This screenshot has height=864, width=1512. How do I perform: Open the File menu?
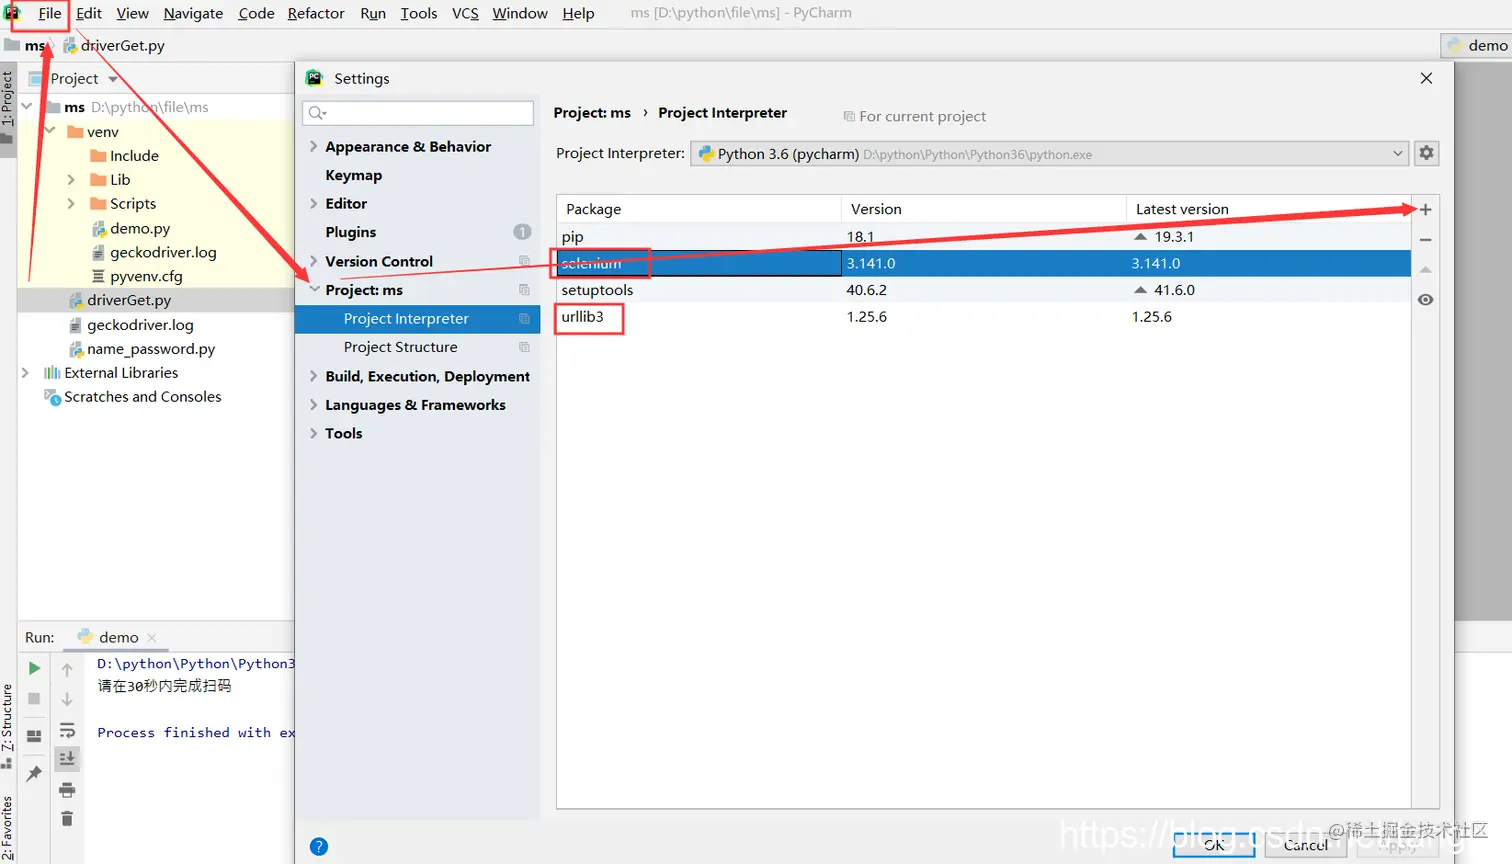coord(49,13)
